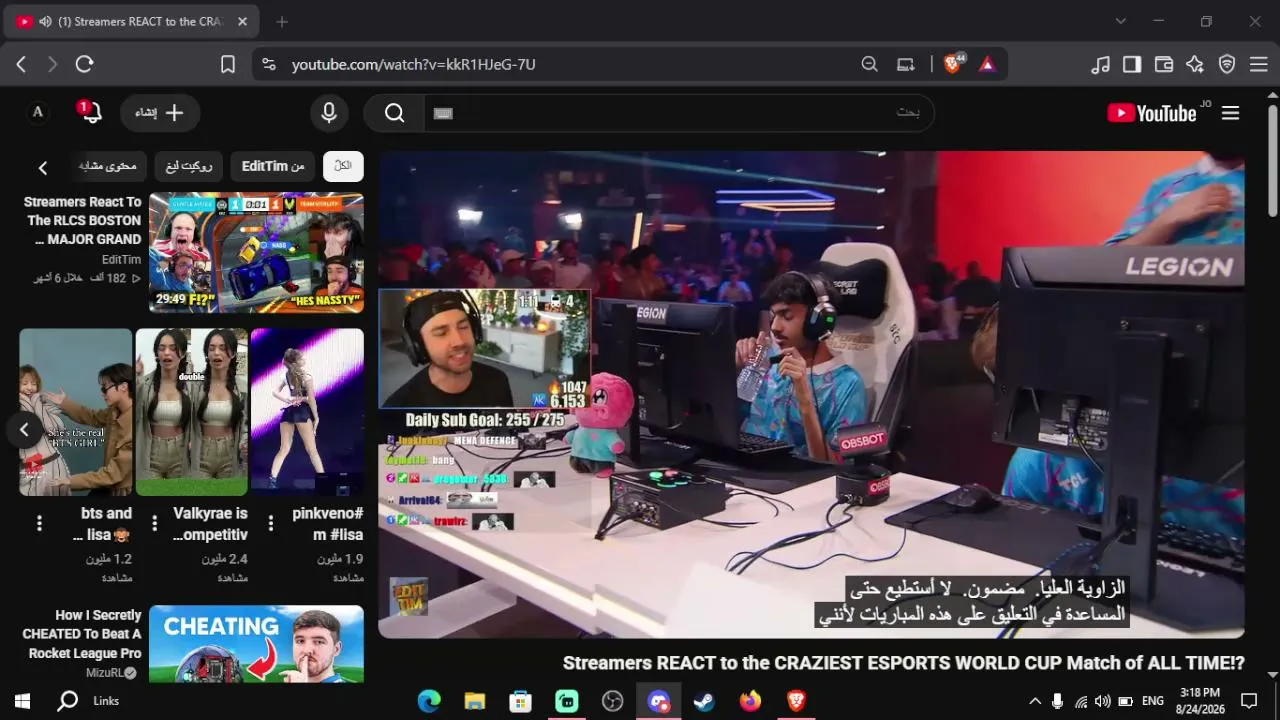Viewport: 1280px width, 720px height.
Task: Launch Firefox from the taskbar
Action: pyautogui.click(x=750, y=701)
